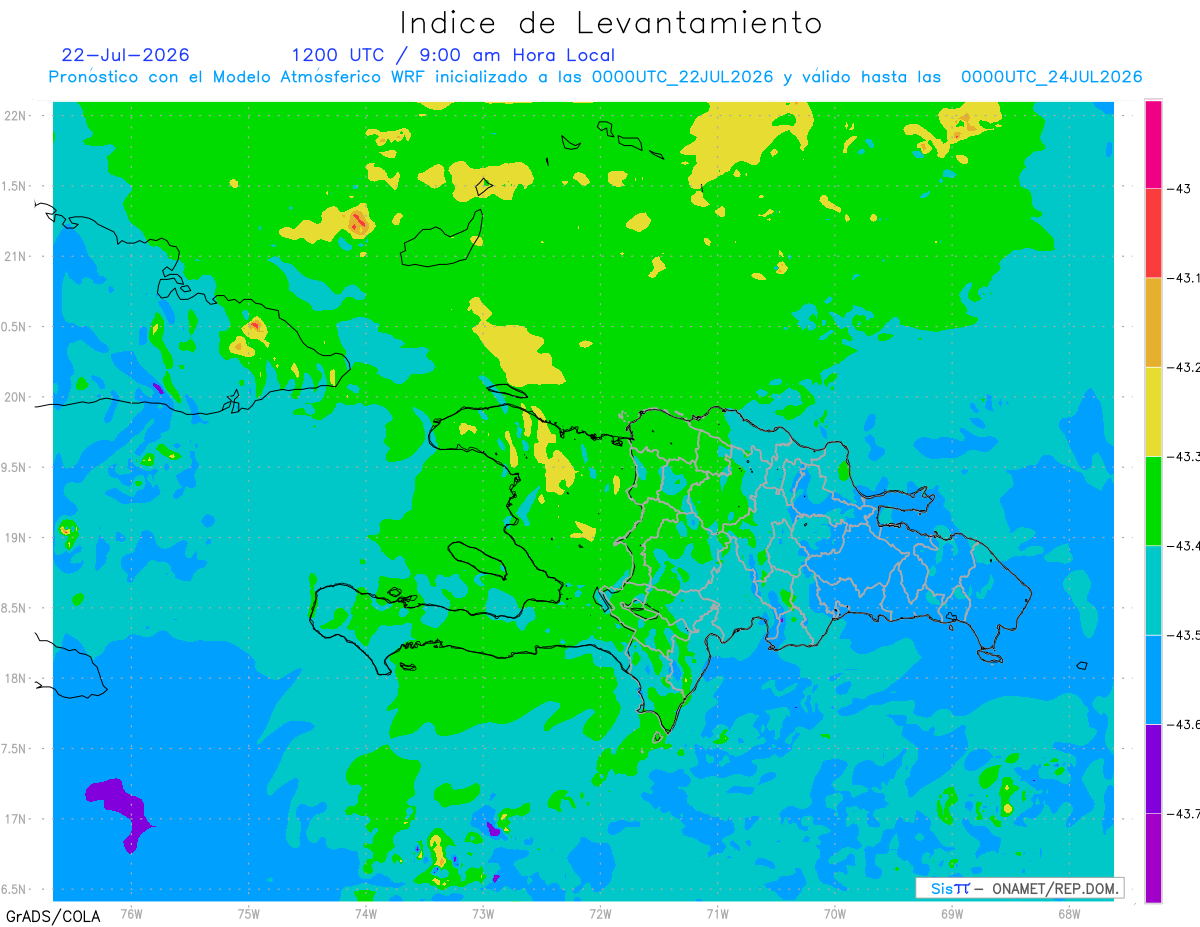The image size is (1200, 927).
Task: Click the "-43.6" legend value
Action: [1182, 724]
